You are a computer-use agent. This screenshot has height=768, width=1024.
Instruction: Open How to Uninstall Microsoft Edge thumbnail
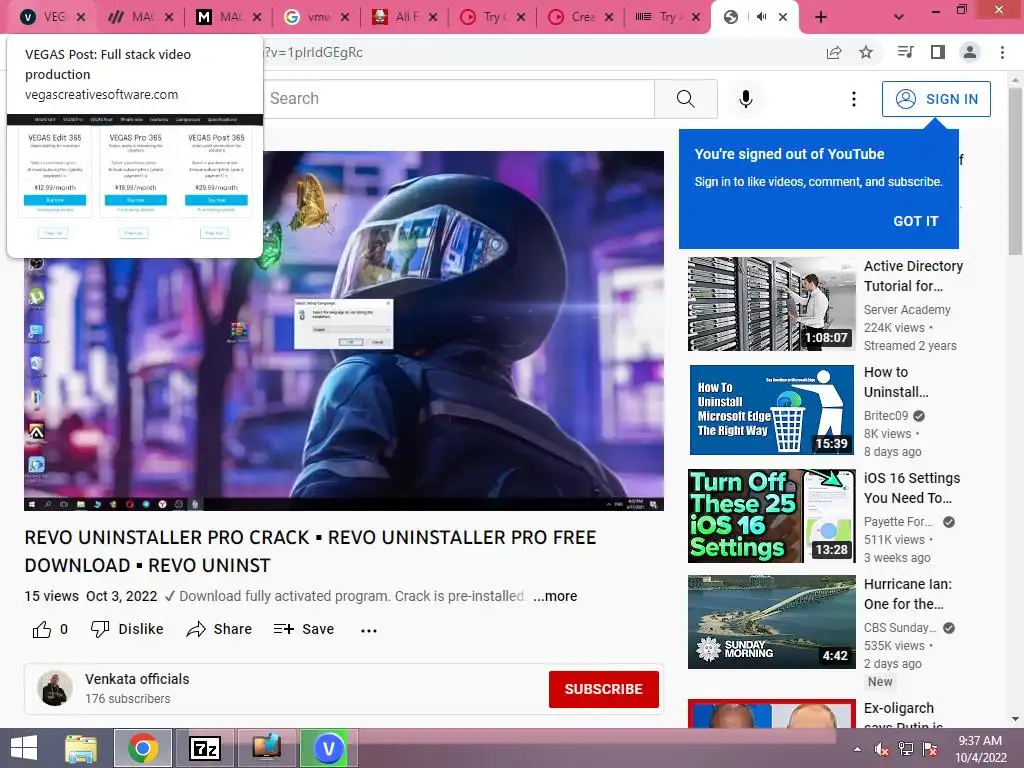tap(771, 409)
